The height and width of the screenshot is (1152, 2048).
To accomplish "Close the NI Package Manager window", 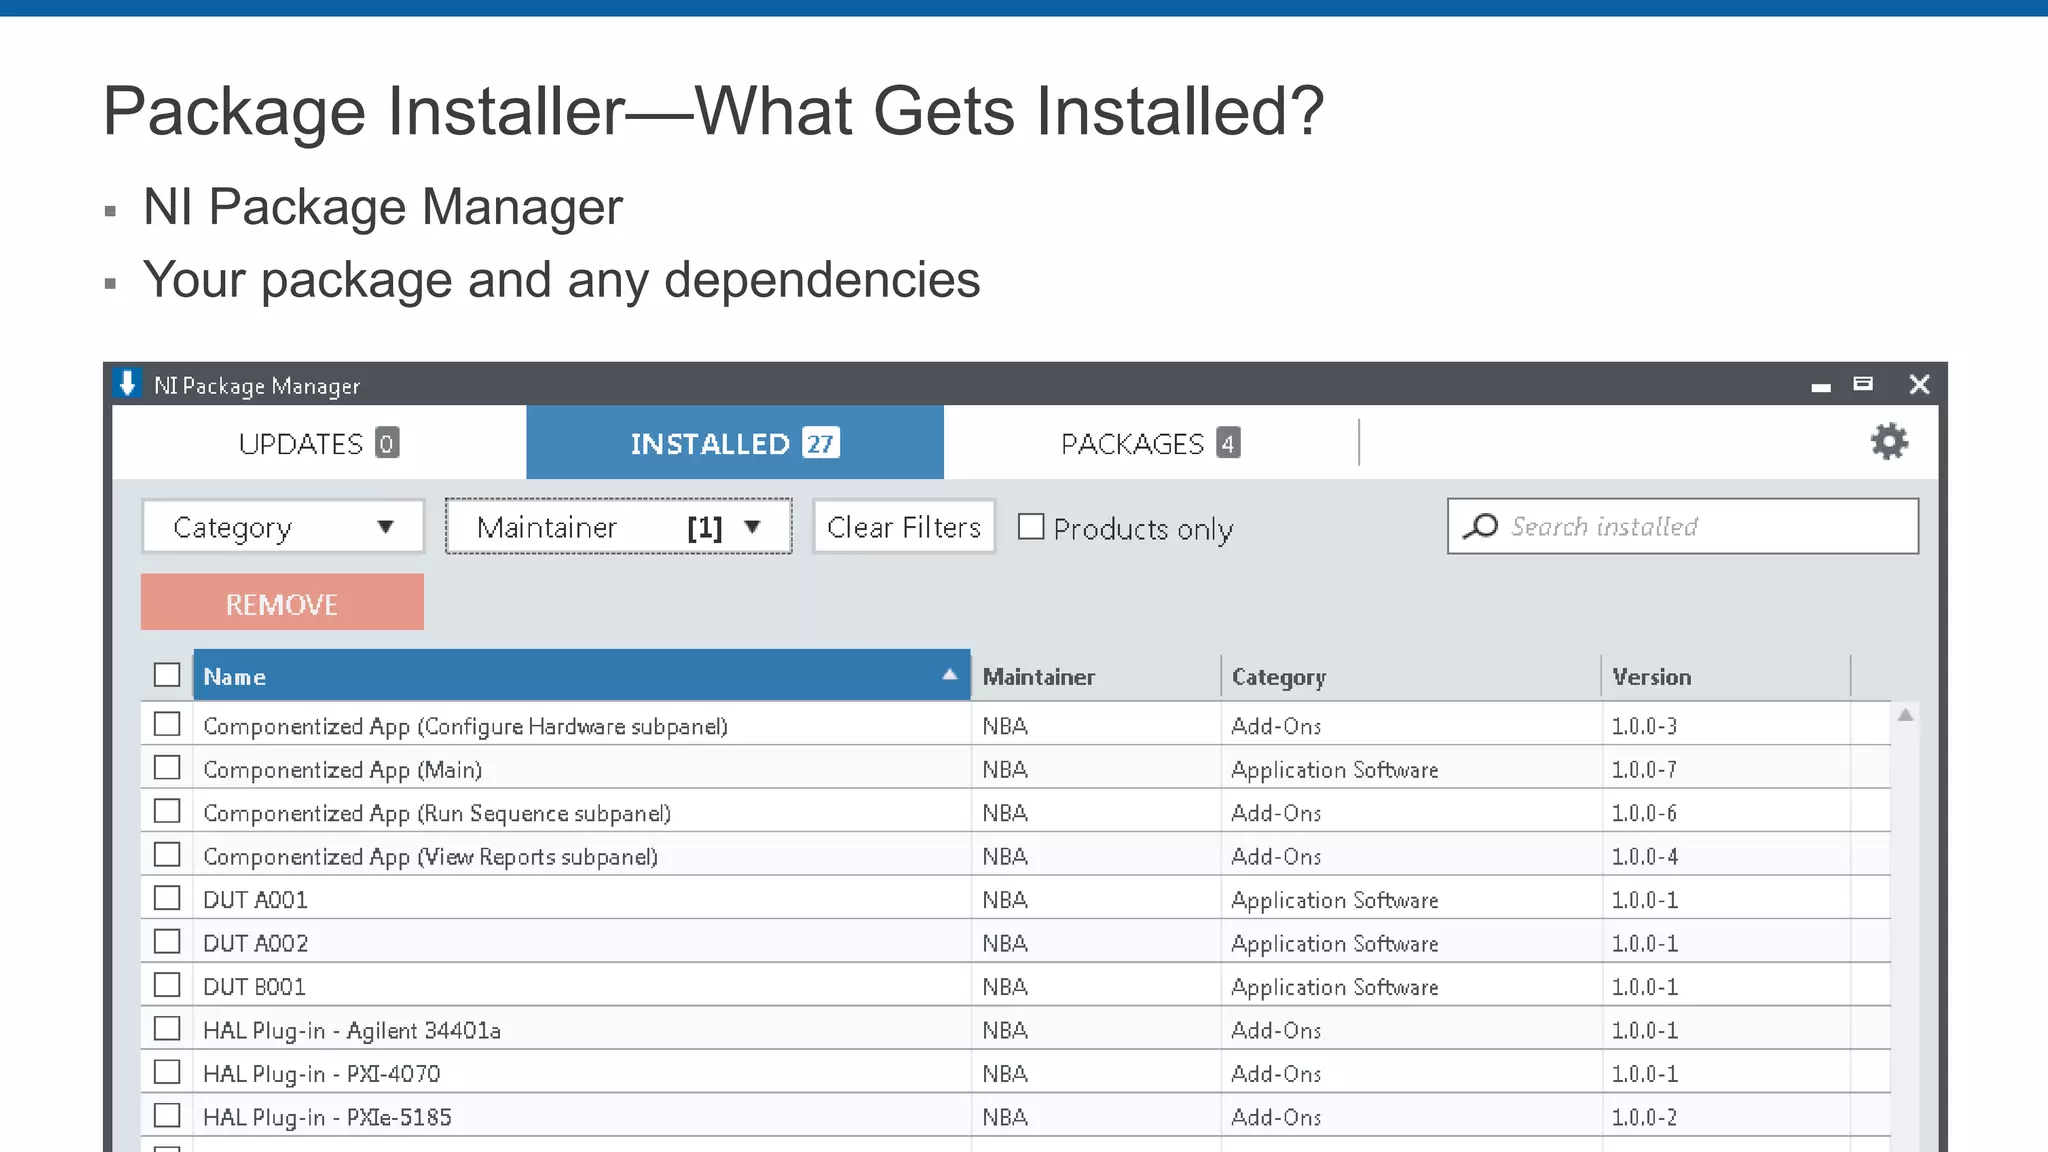I will [x=1919, y=384].
